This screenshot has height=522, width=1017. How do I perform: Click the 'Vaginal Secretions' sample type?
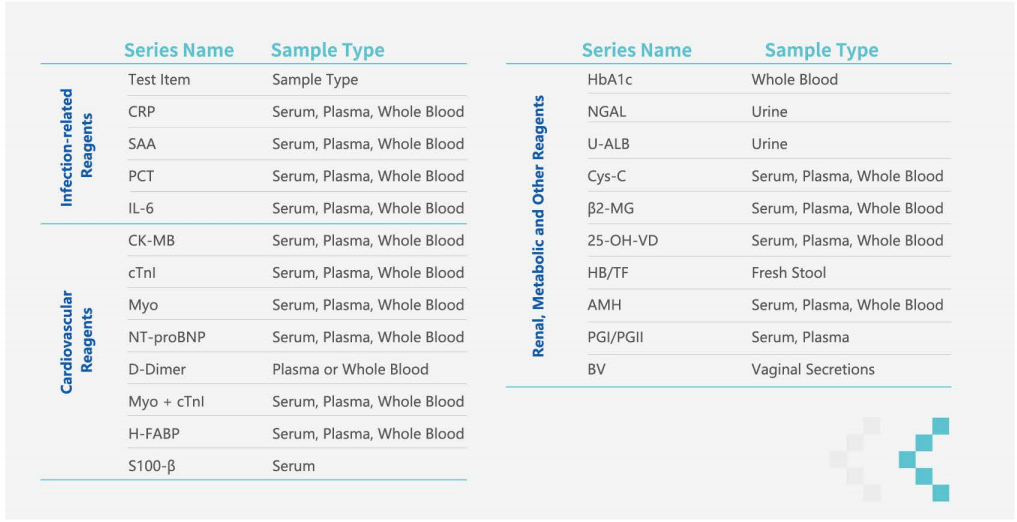[x=813, y=369]
